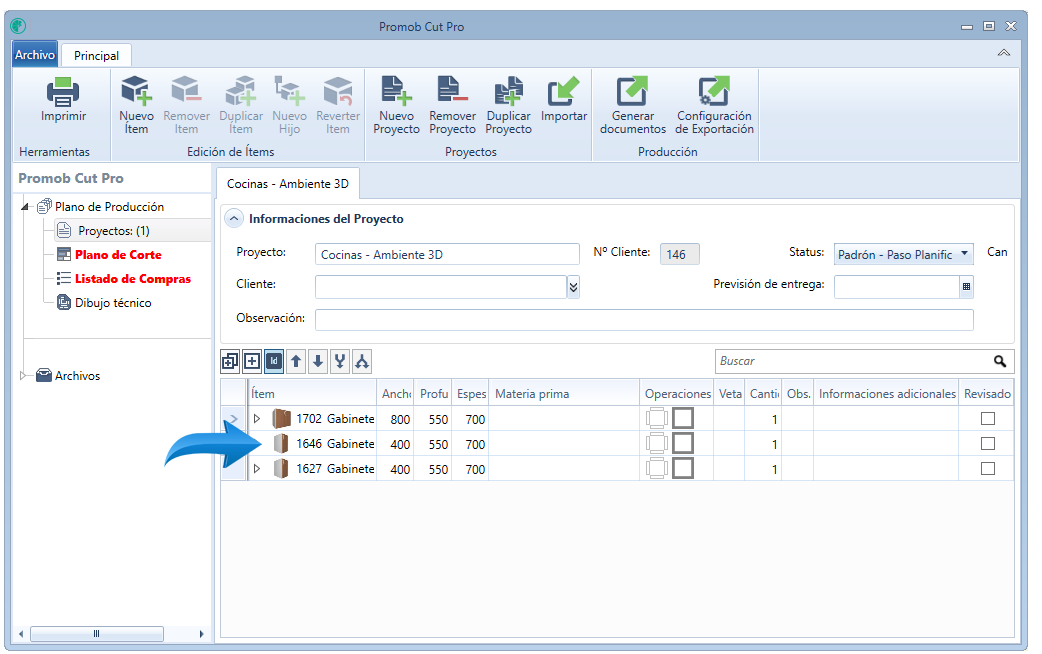Sort by the Materia prima column header
The height and width of the screenshot is (654, 1042).
point(565,393)
